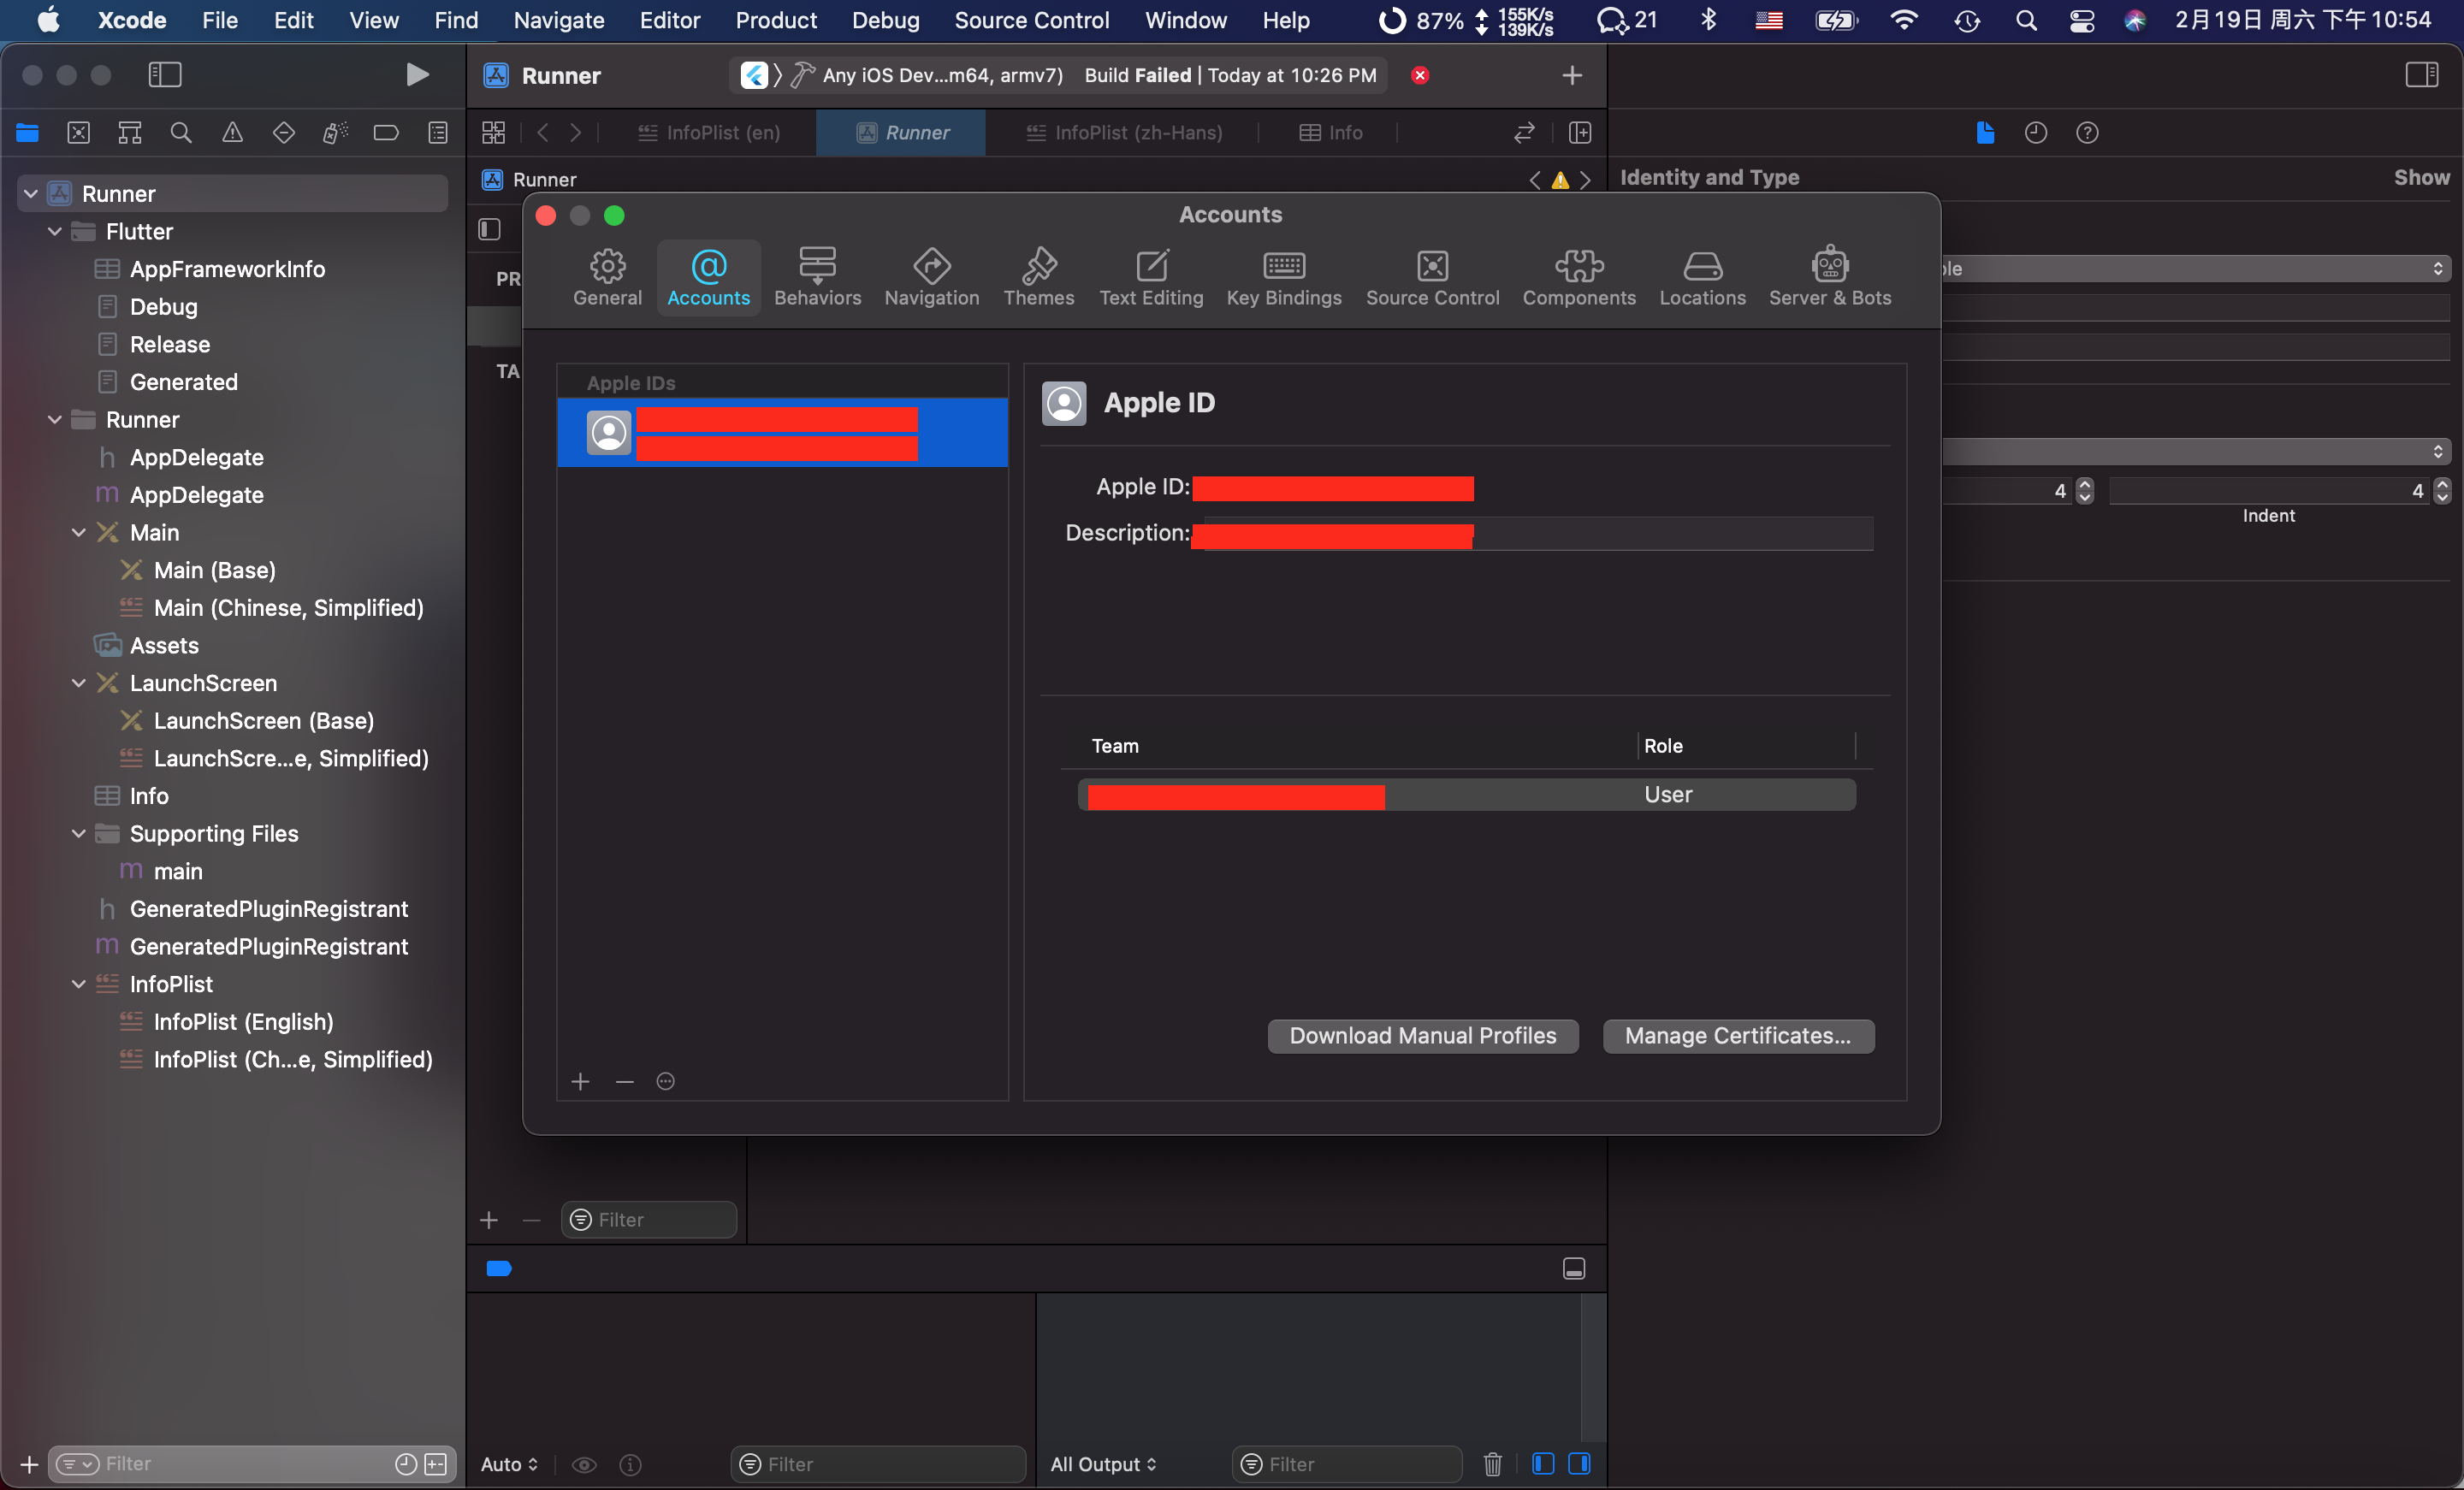Show the symbol navigator

pos(130,132)
